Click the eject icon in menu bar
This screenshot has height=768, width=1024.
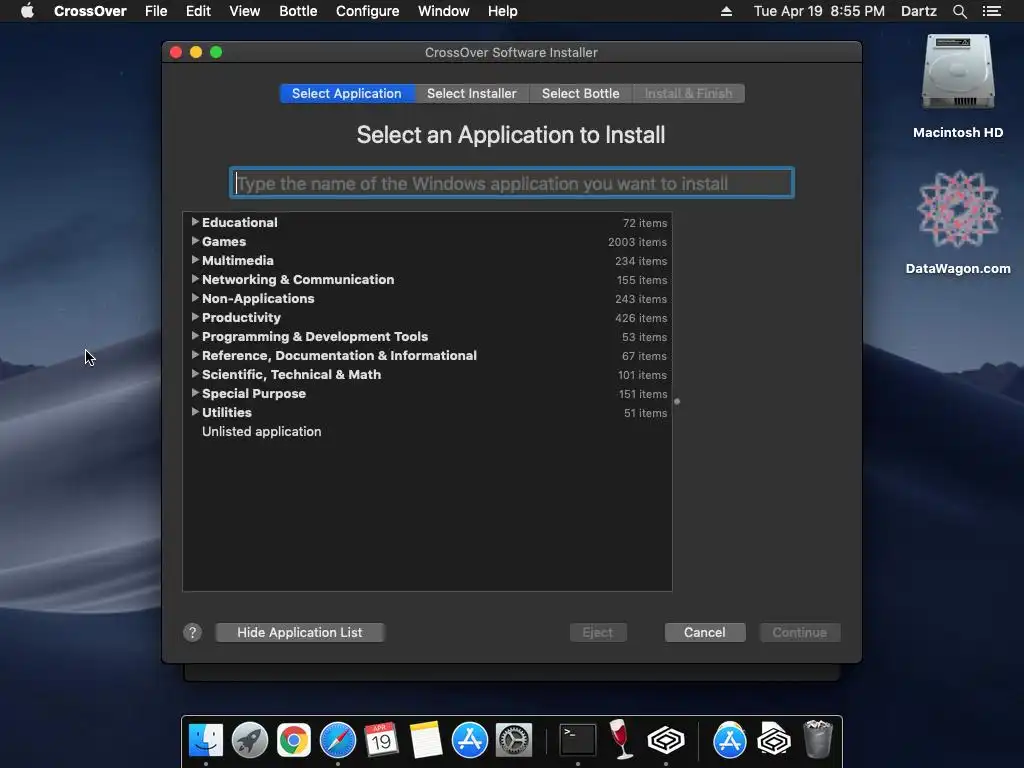click(x=726, y=11)
